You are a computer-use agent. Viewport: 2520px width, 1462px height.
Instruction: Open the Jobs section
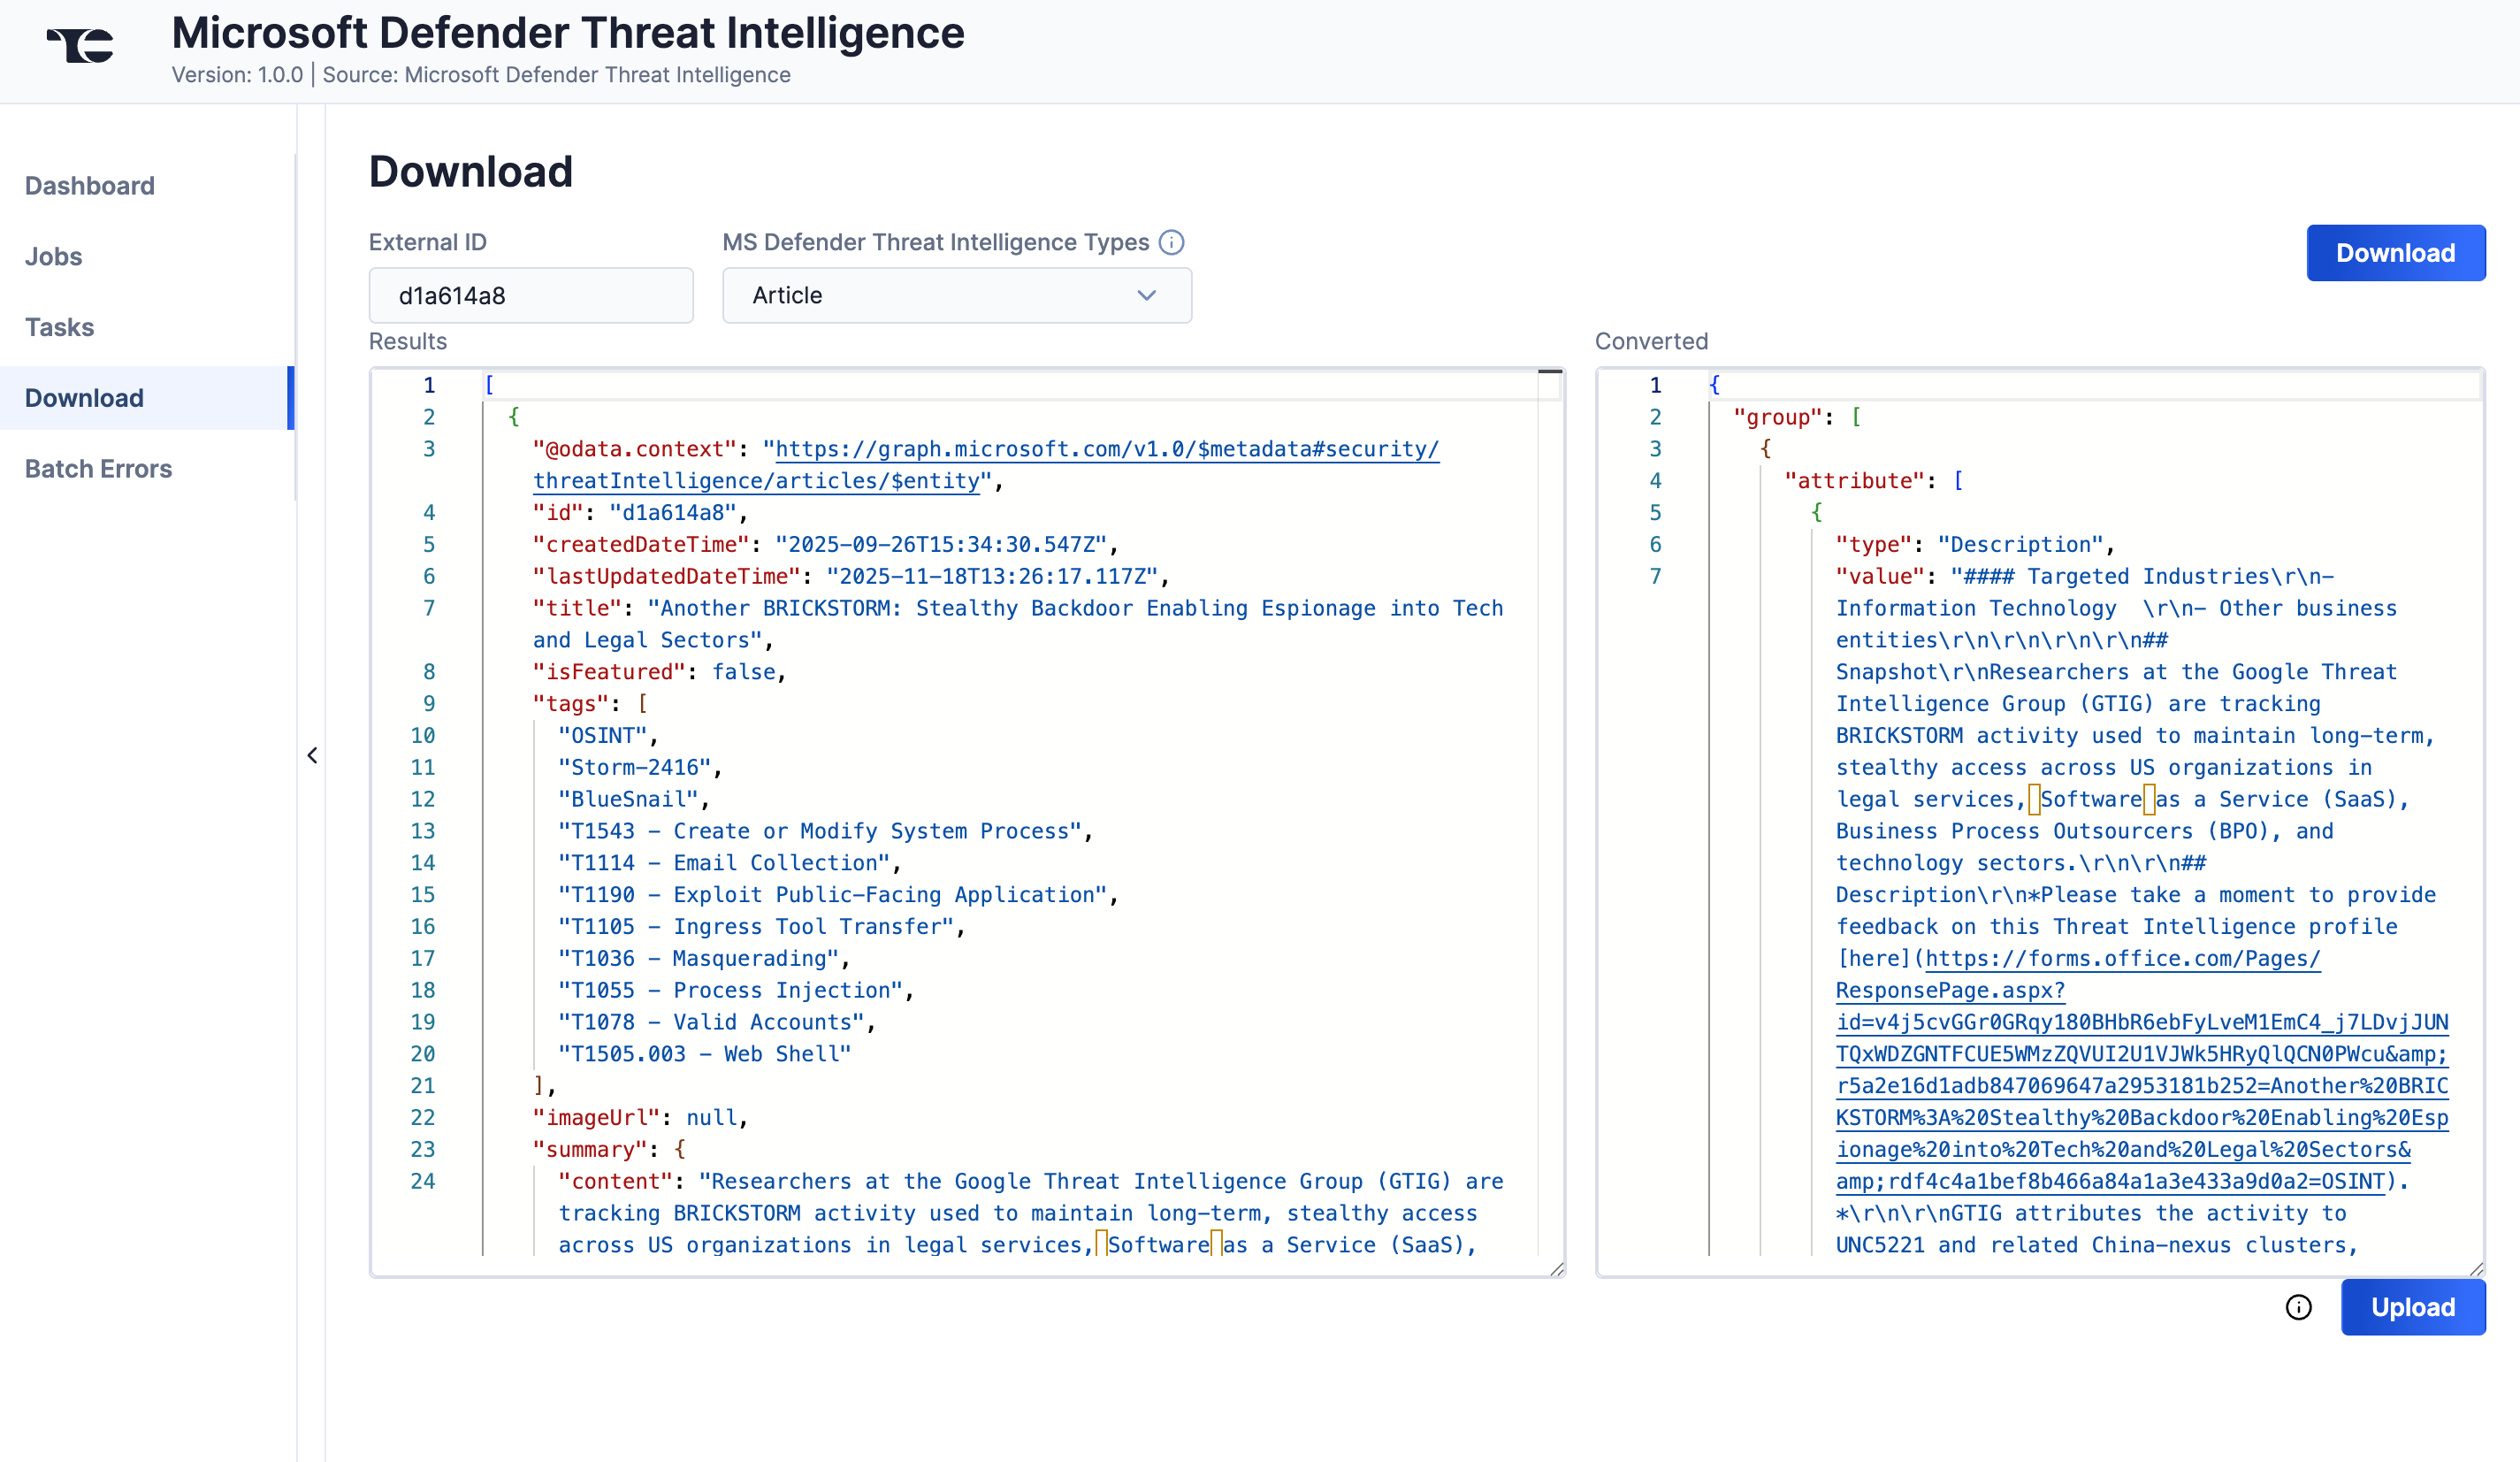[x=52, y=256]
